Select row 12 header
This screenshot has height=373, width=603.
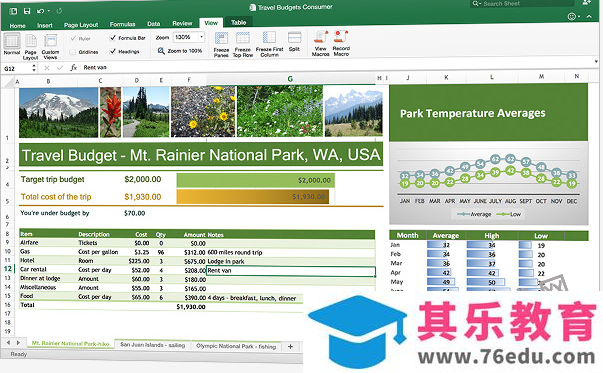(8, 269)
